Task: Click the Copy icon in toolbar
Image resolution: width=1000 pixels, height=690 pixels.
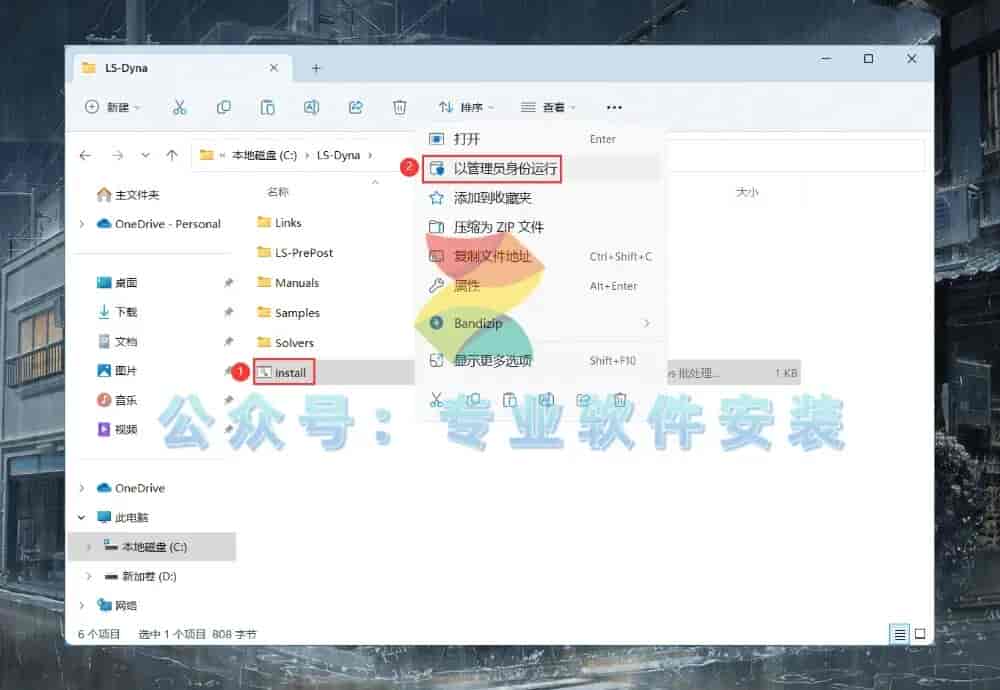Action: click(x=223, y=107)
